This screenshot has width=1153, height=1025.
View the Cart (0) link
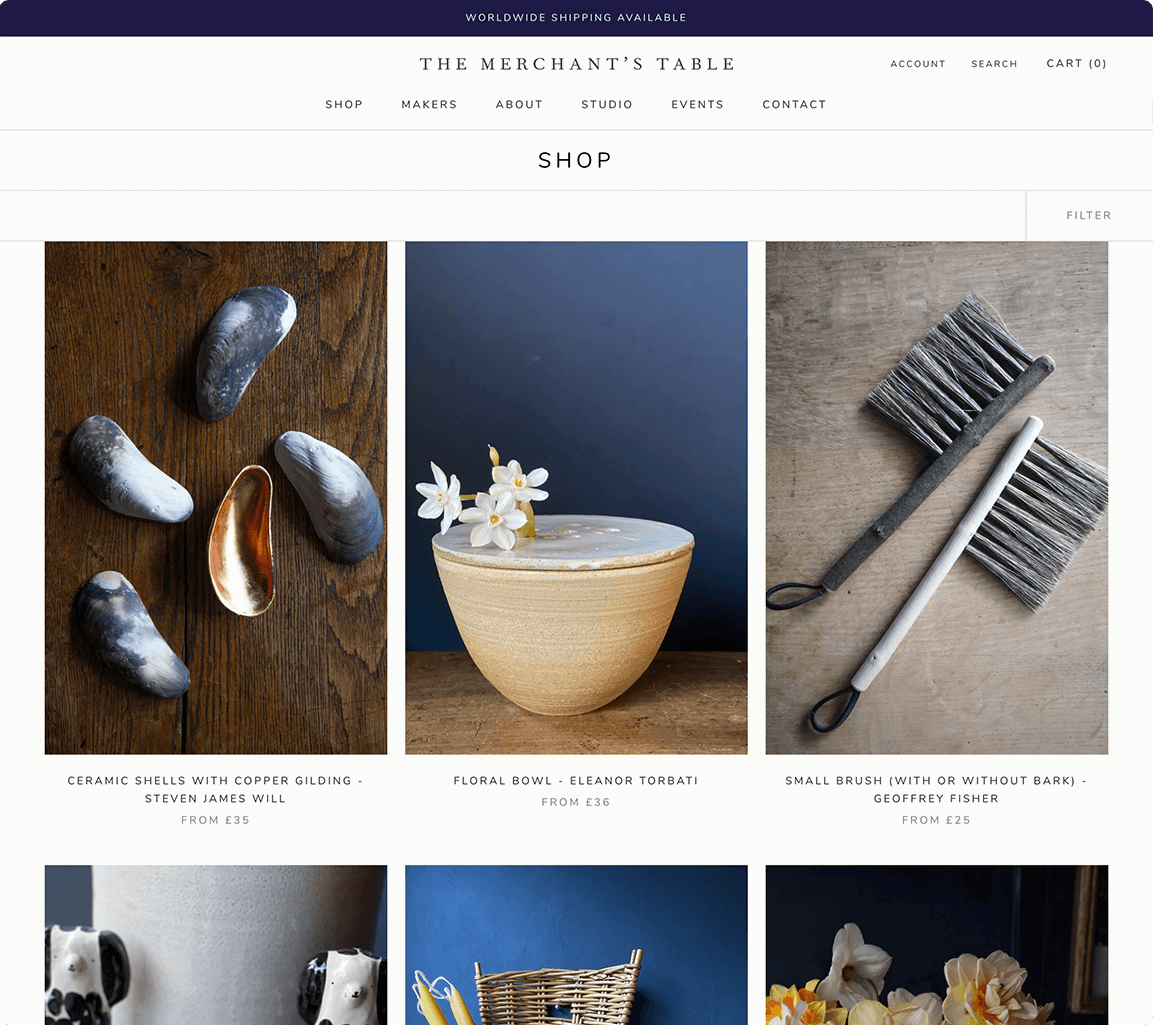1077,63
